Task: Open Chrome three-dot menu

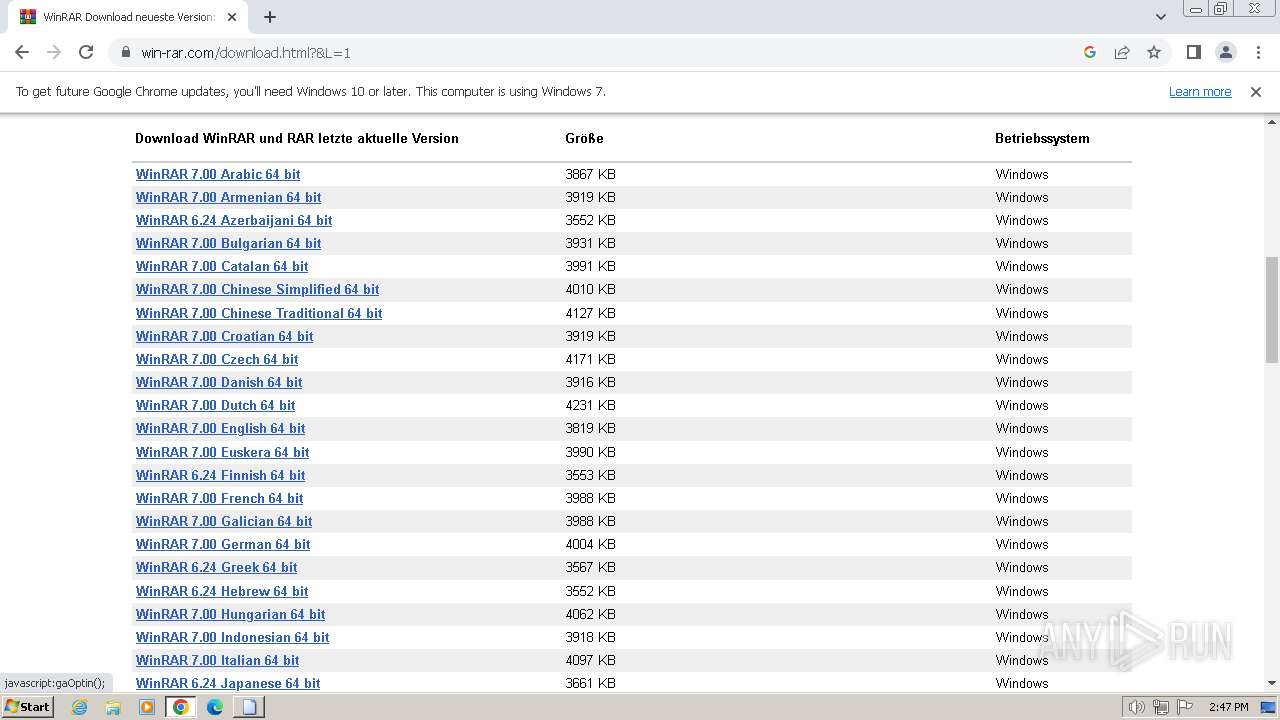Action: point(1258,53)
